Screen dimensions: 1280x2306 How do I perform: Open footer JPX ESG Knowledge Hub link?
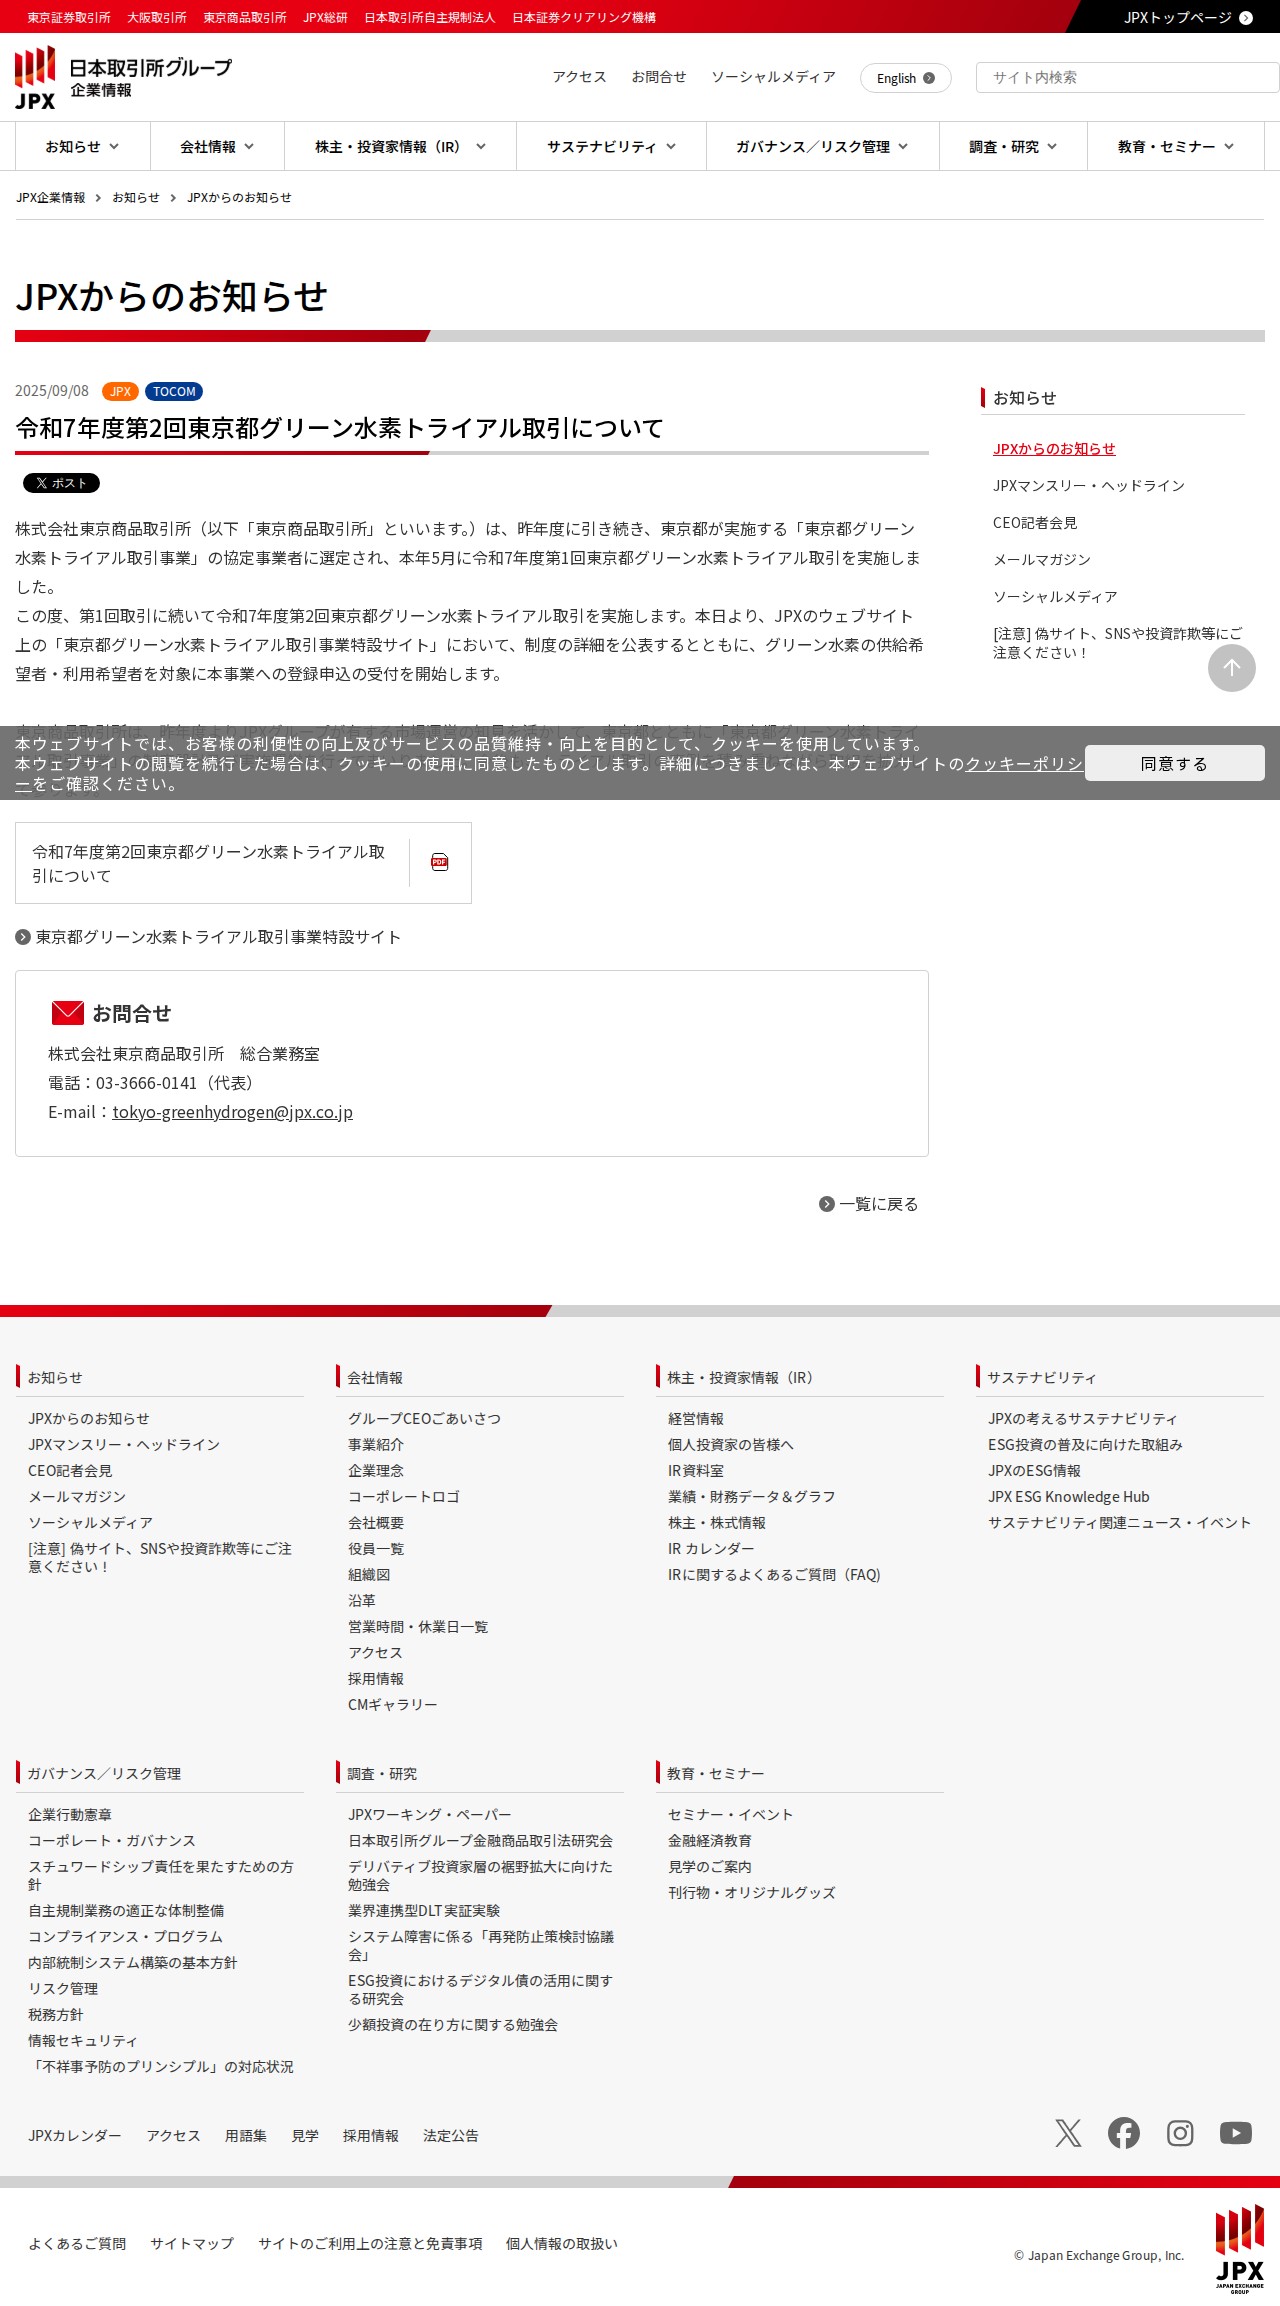pyautogui.click(x=1069, y=1497)
